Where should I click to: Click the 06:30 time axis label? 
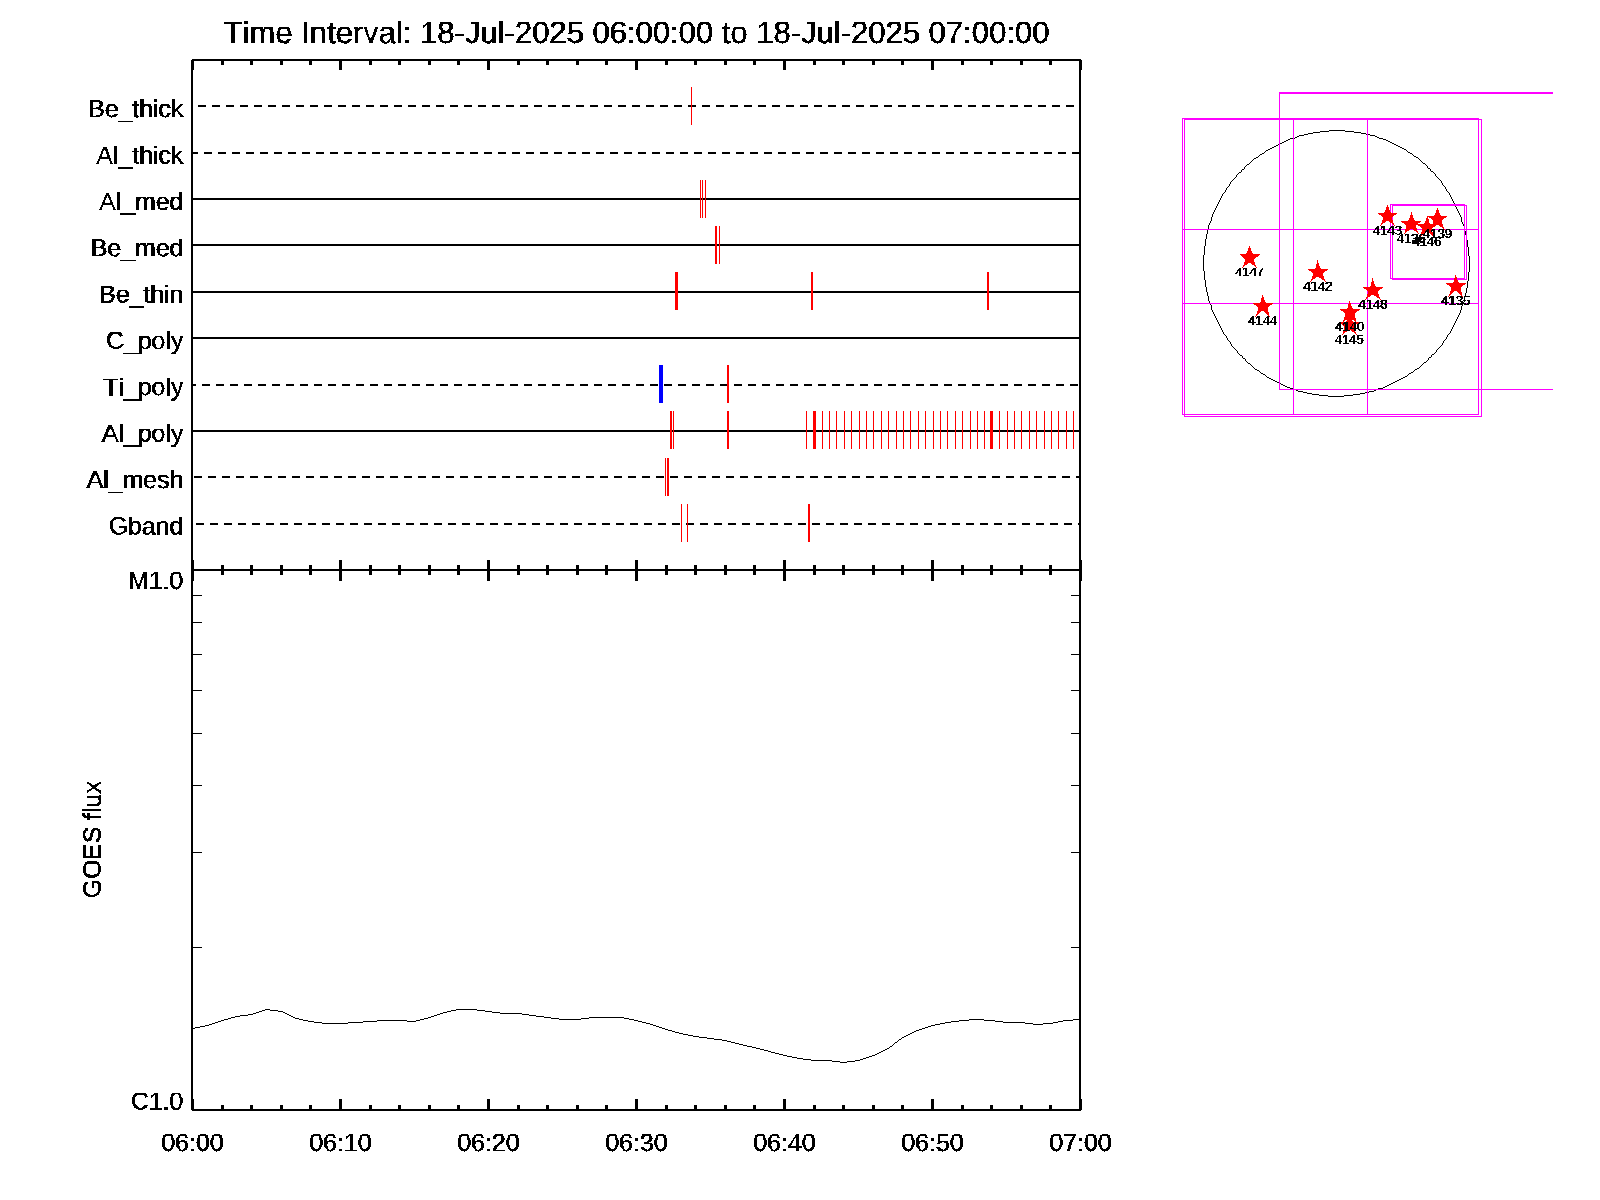coord(636,1143)
